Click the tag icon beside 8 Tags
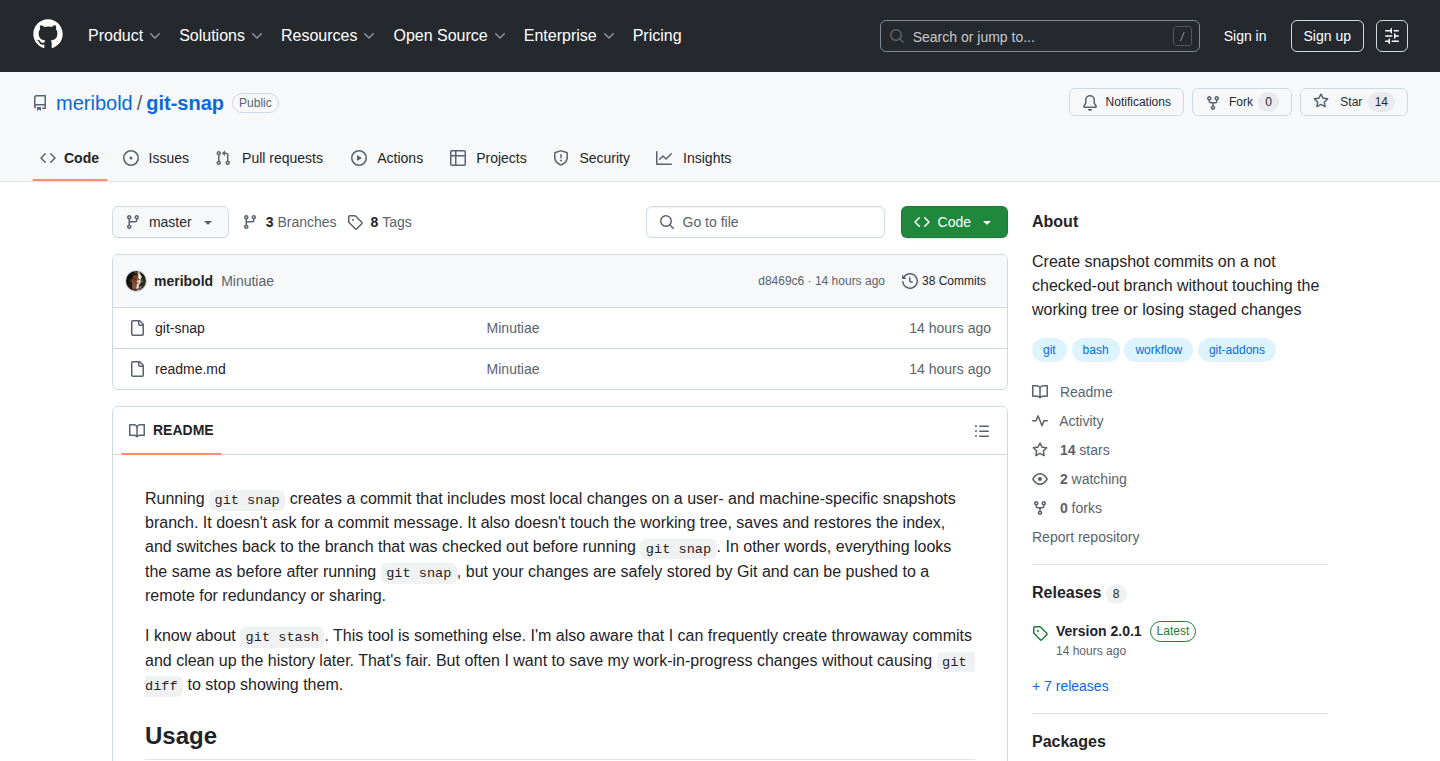Screen dimensions: 1440x761 point(355,222)
